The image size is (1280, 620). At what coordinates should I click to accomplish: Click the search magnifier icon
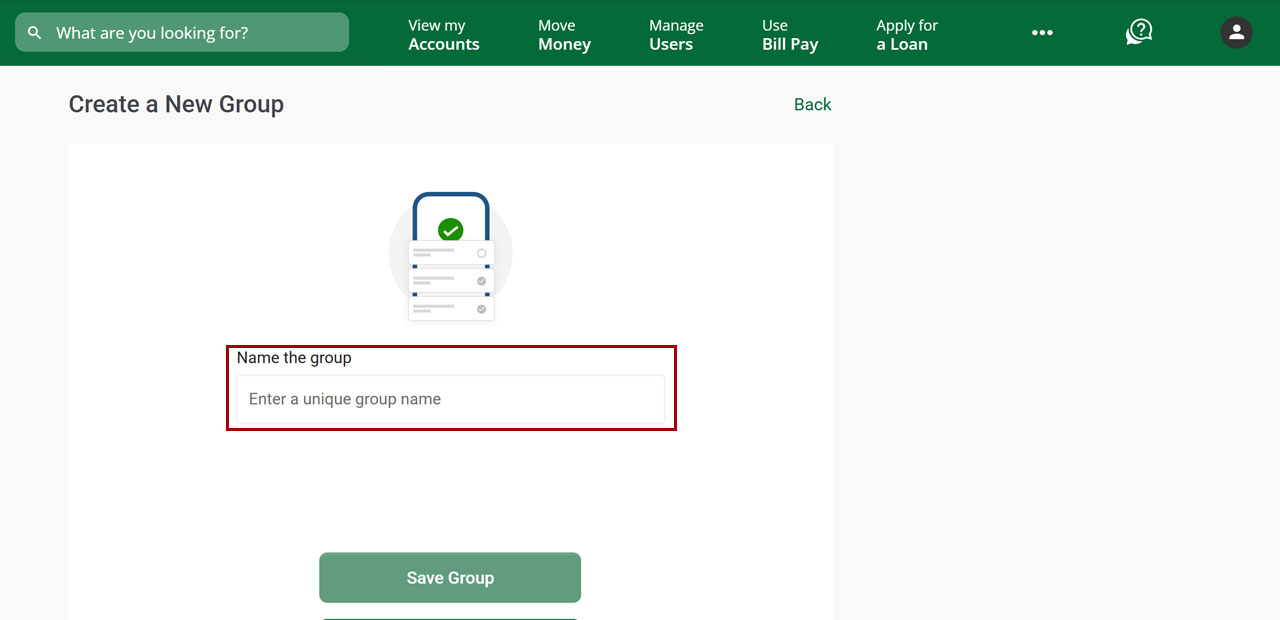click(x=34, y=32)
